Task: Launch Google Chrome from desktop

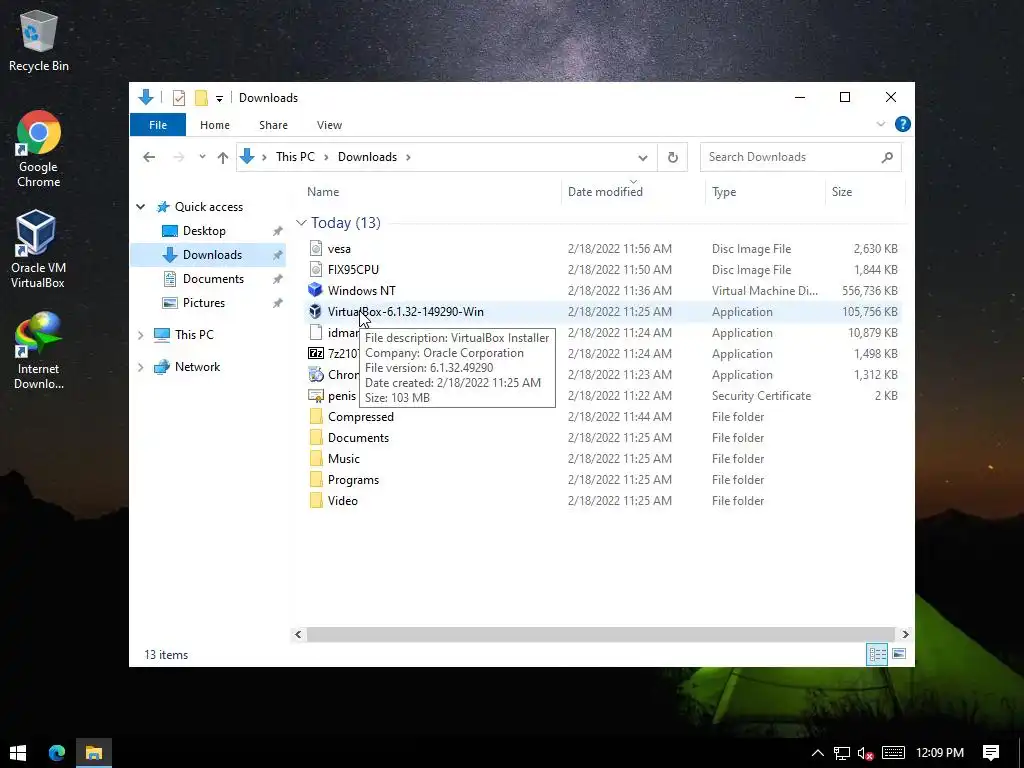Action: (39, 149)
